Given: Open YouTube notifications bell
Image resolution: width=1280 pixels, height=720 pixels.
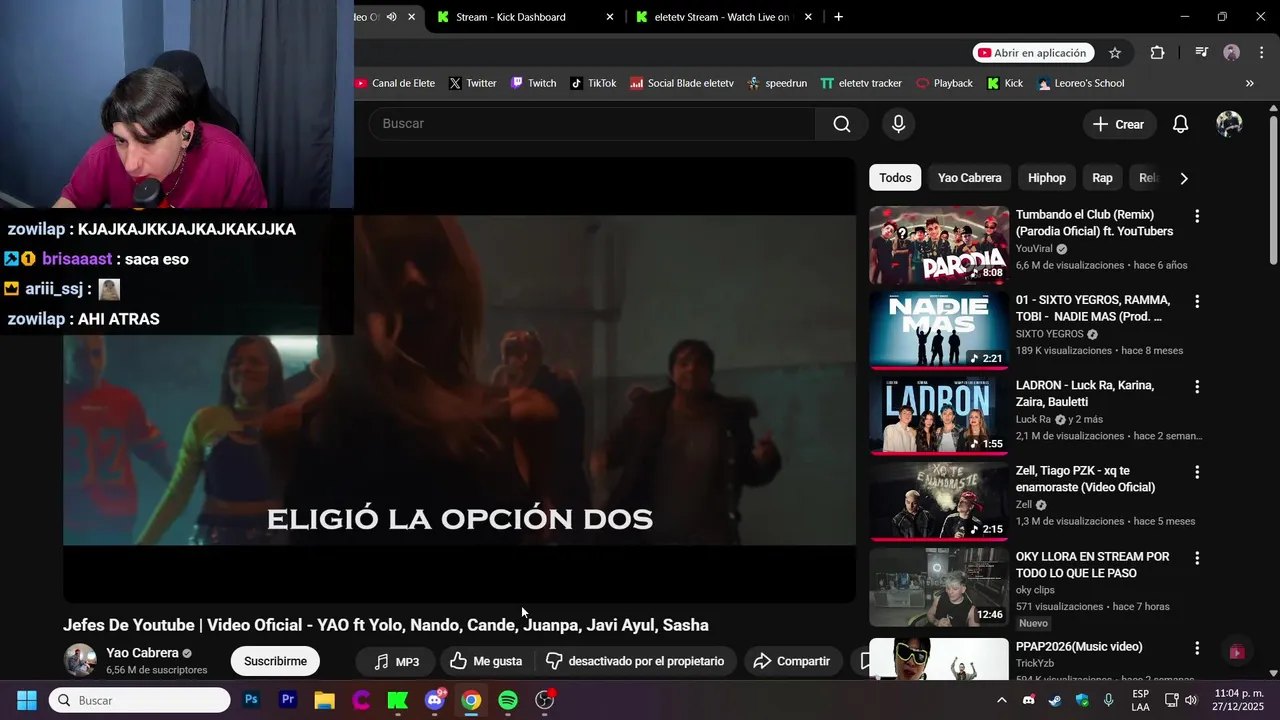Looking at the screenshot, I should [x=1180, y=124].
